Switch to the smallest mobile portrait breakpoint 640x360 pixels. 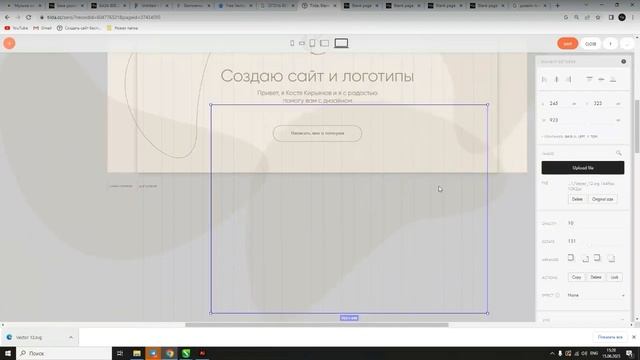point(292,43)
